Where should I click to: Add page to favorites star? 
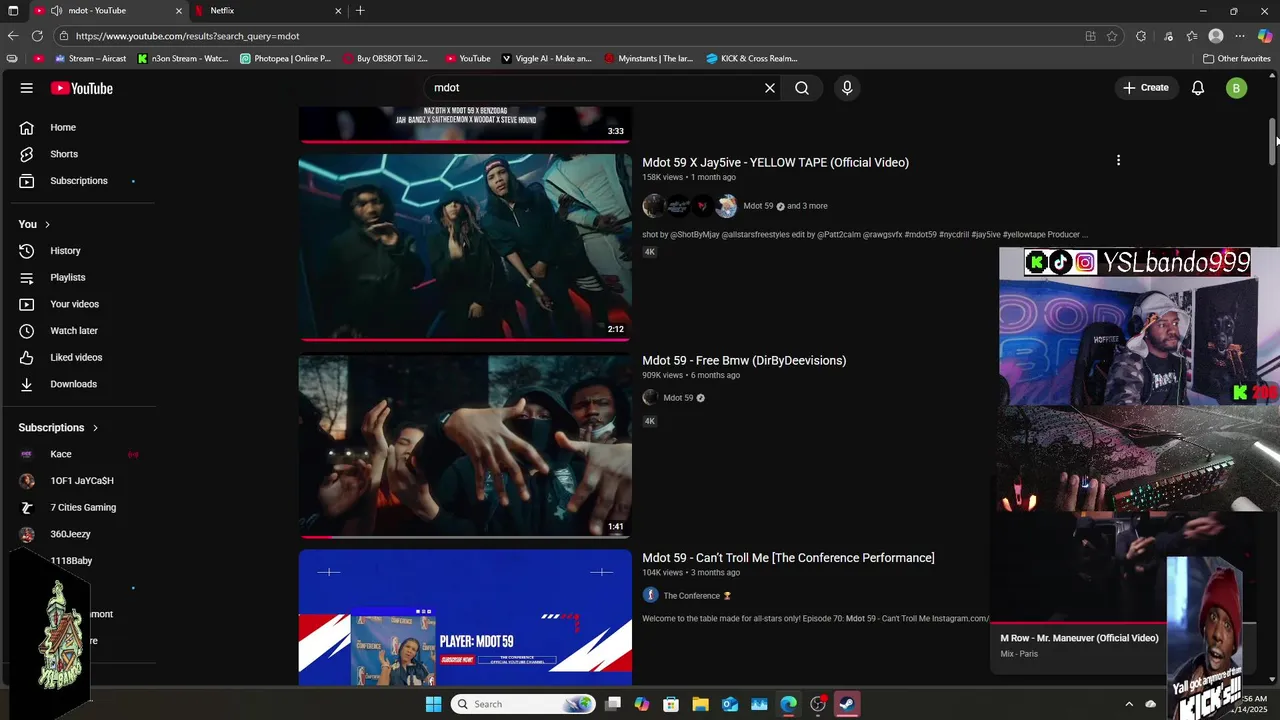click(x=1112, y=36)
